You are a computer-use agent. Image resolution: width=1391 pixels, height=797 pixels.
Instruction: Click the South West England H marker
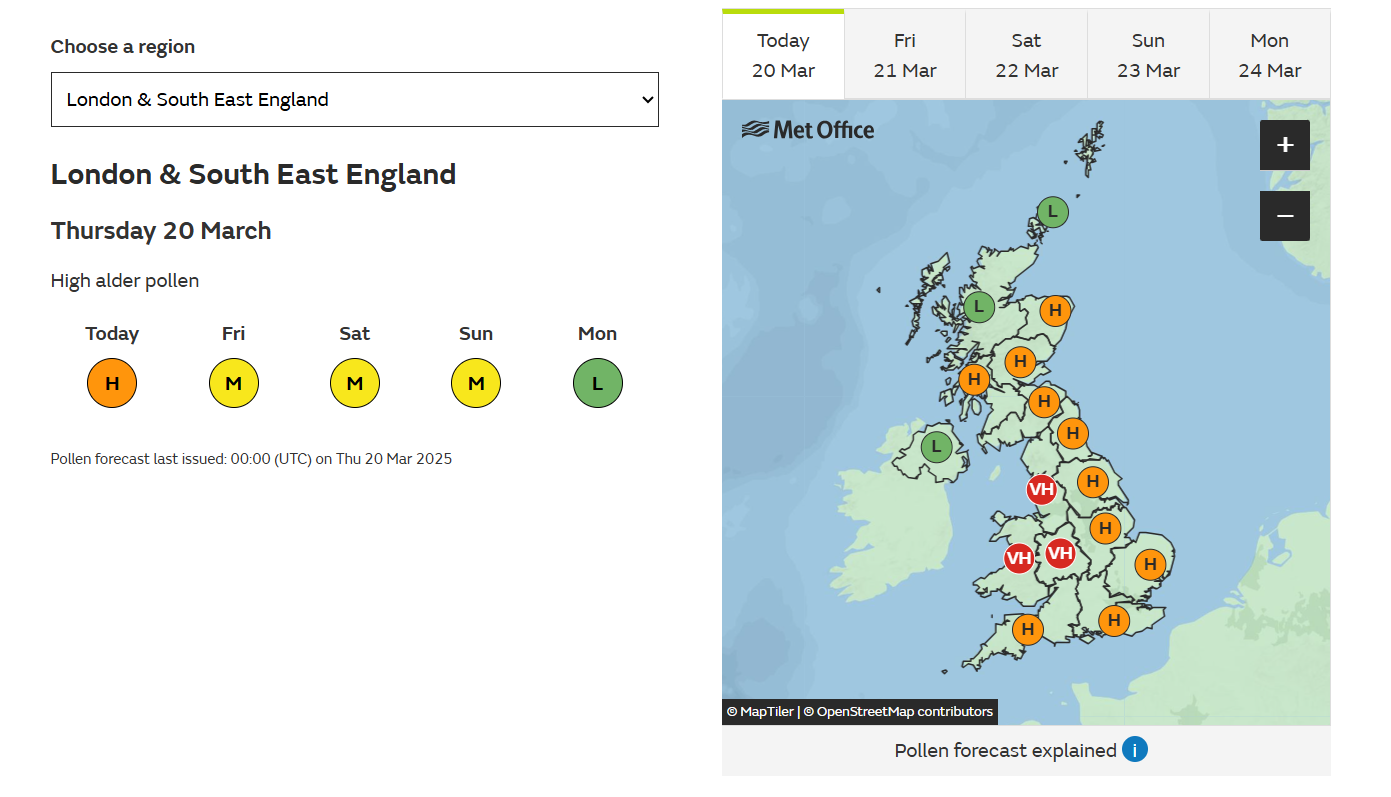(x=1027, y=630)
